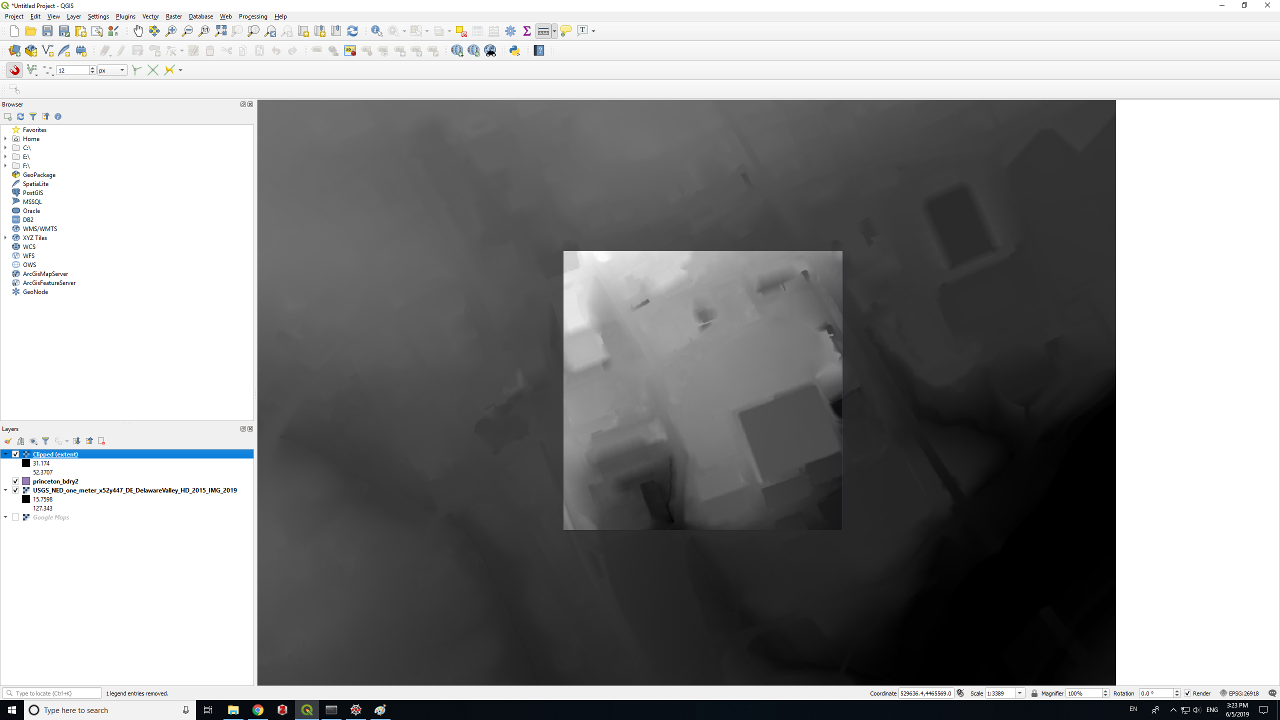1280x720 pixels.
Task: Open the Identify Features tool
Action: [x=376, y=31]
